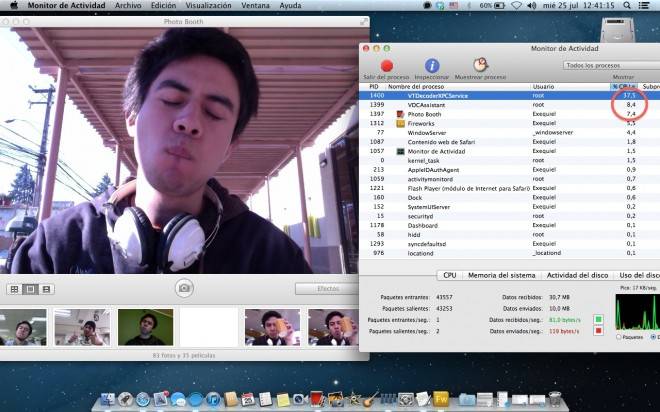
Task: Open the Archivo menu
Action: pos(128,5)
